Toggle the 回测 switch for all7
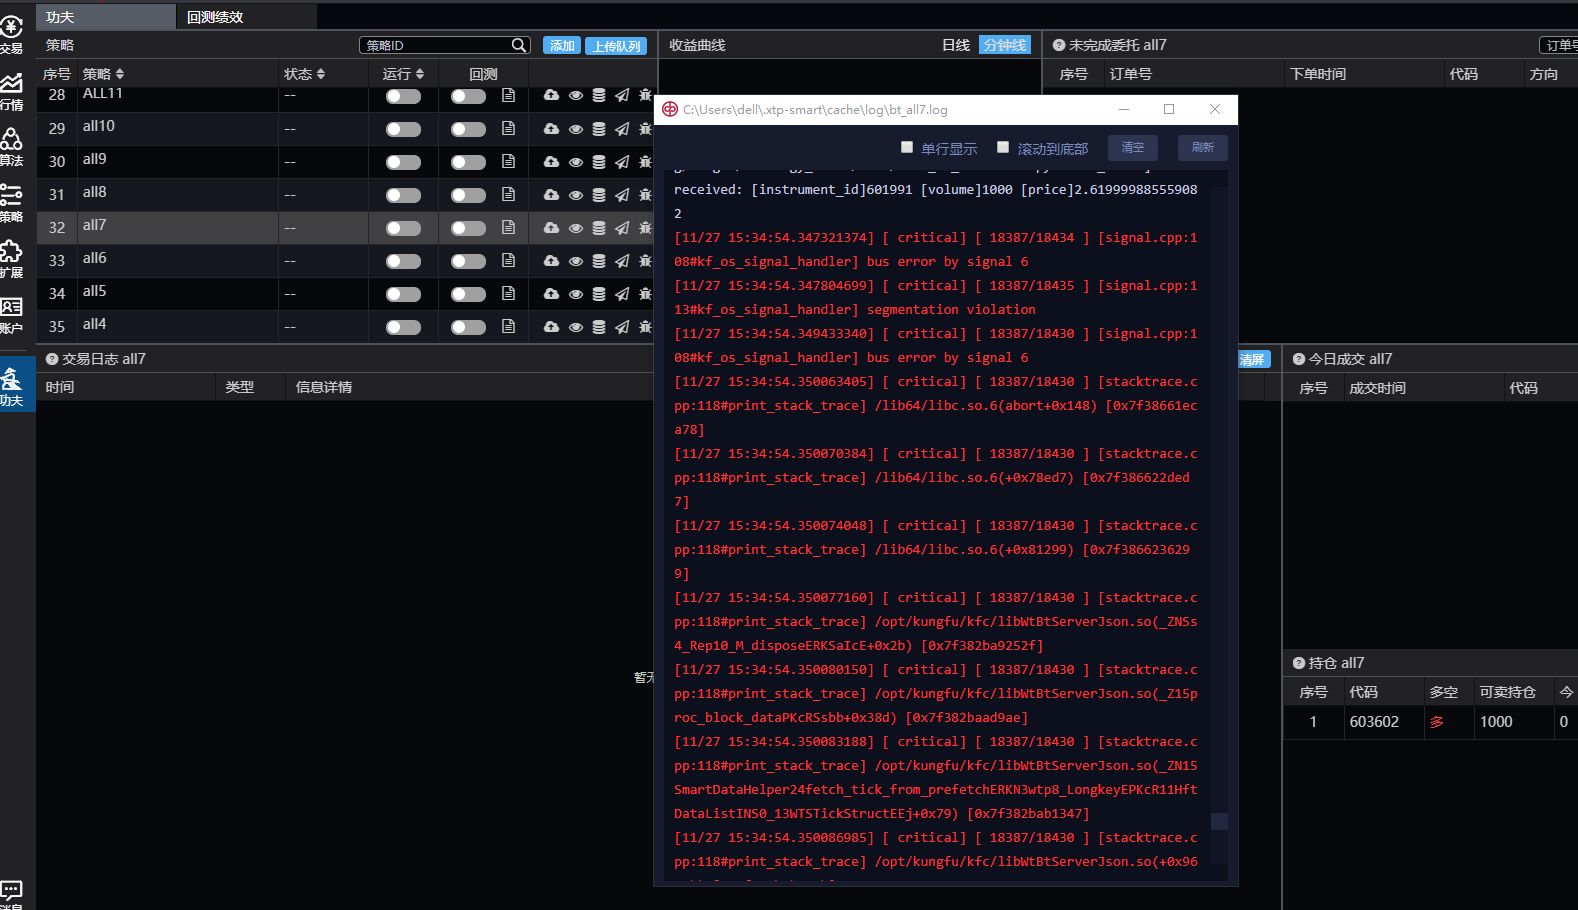This screenshot has width=1578, height=910. pyautogui.click(x=468, y=228)
